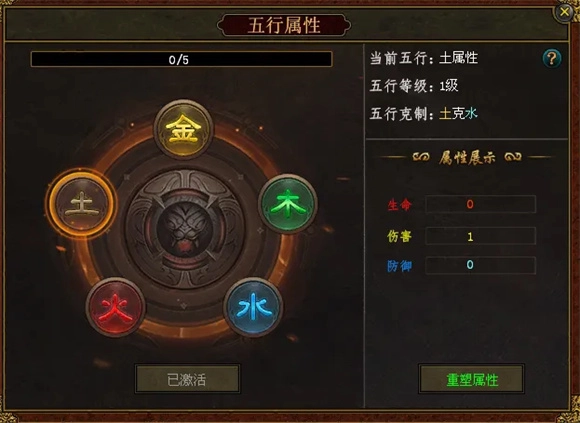Select the highlighted 土 (Earth) element orb
Image resolution: width=580 pixels, height=423 pixels.
tap(81, 204)
